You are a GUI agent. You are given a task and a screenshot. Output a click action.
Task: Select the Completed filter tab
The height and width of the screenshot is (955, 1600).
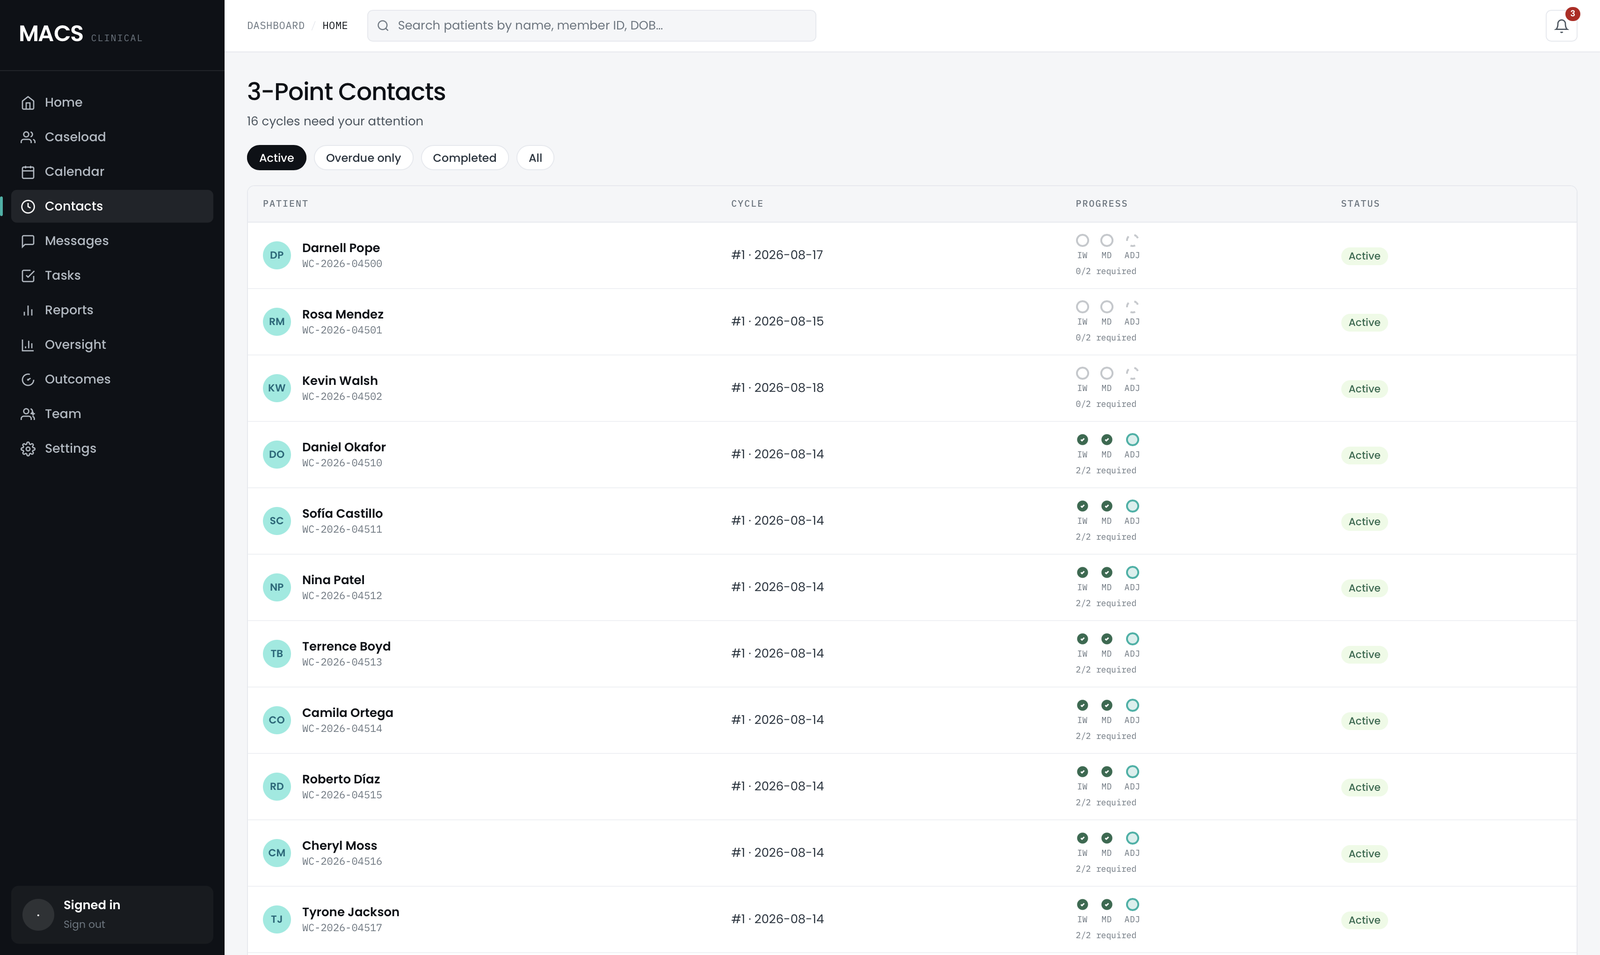[x=464, y=158]
